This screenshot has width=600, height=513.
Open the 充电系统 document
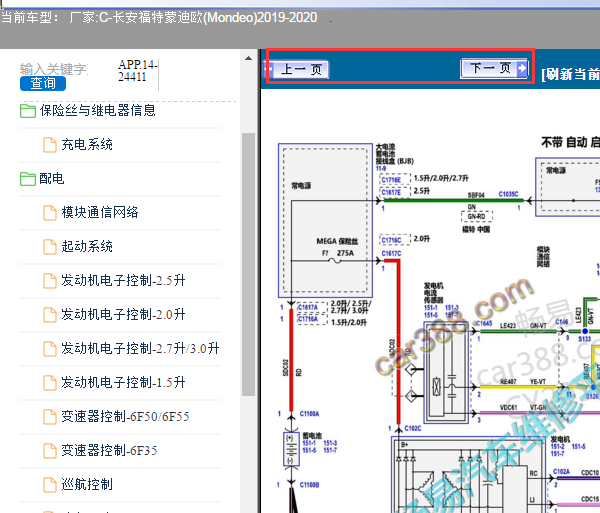pyautogui.click(x=87, y=145)
